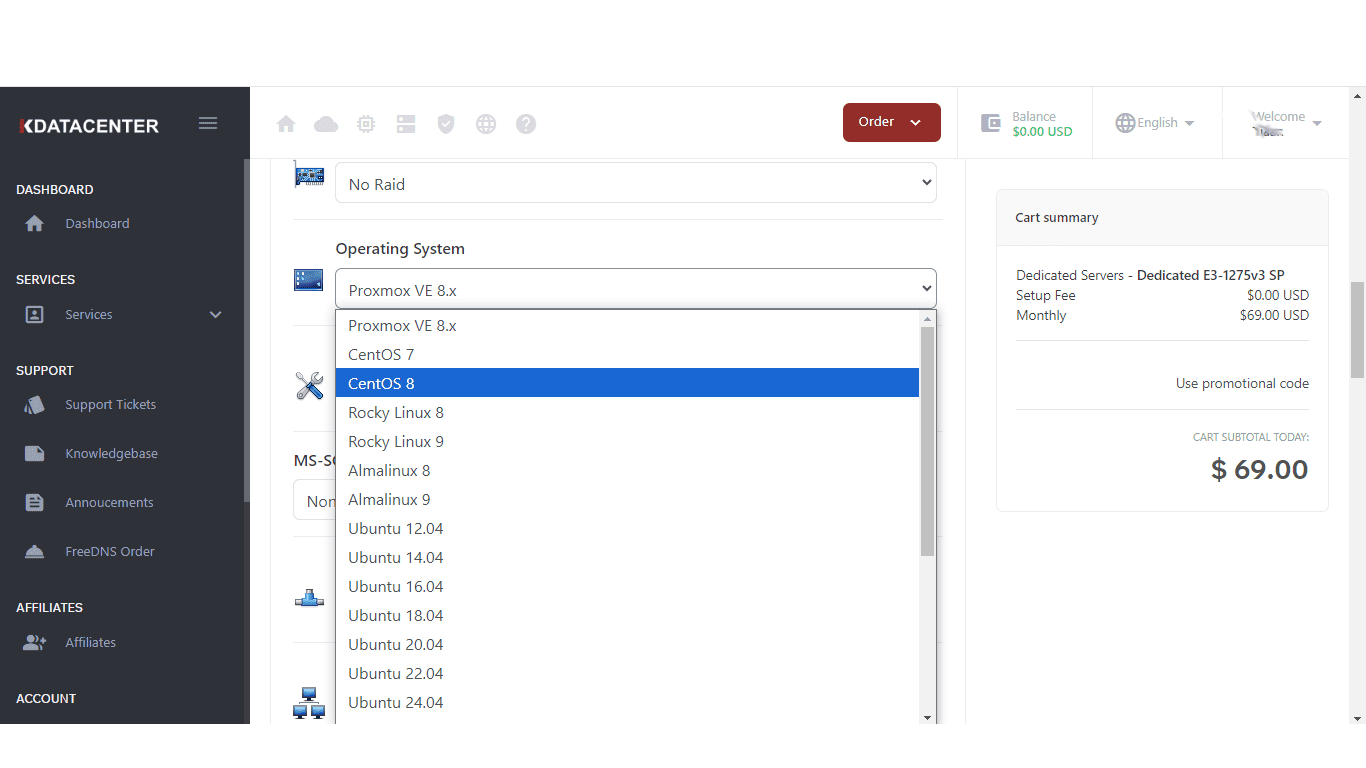Open the Order dropdown button
Viewport: 1366px width, 768px height.
pyautogui.click(x=892, y=122)
